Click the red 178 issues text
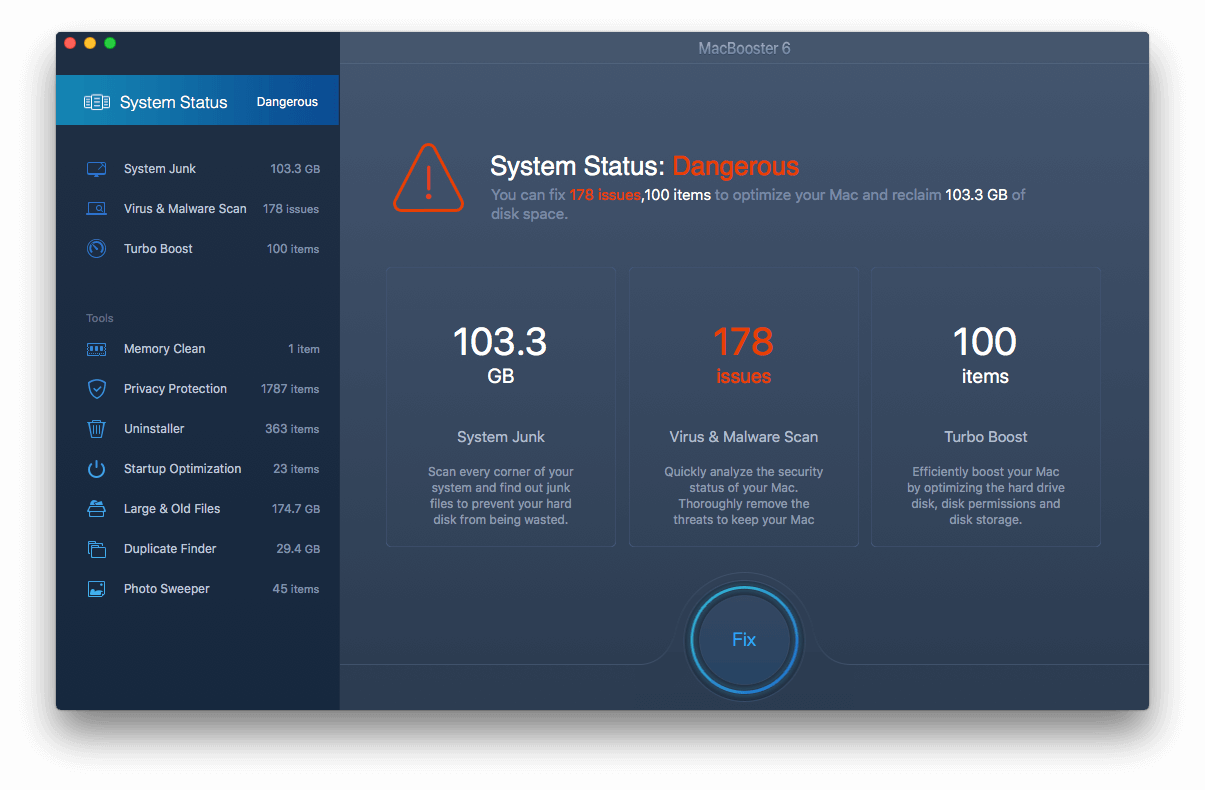The image size is (1205, 790). [605, 194]
